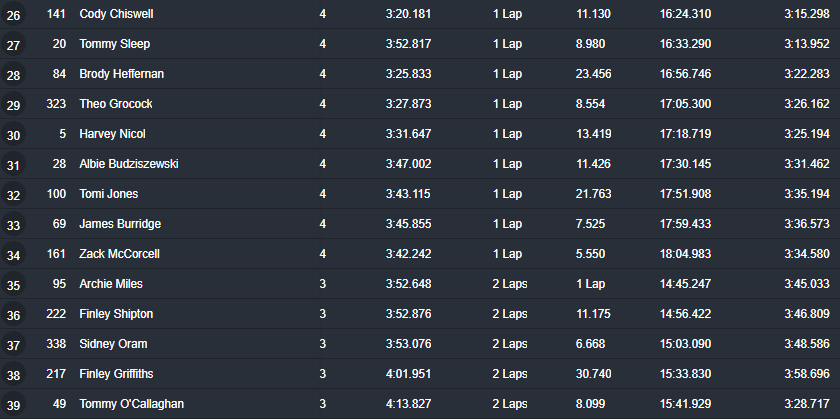Image resolution: width=840 pixels, height=419 pixels.
Task: Open Albie Budziszewski's rider details
Action: 129,164
